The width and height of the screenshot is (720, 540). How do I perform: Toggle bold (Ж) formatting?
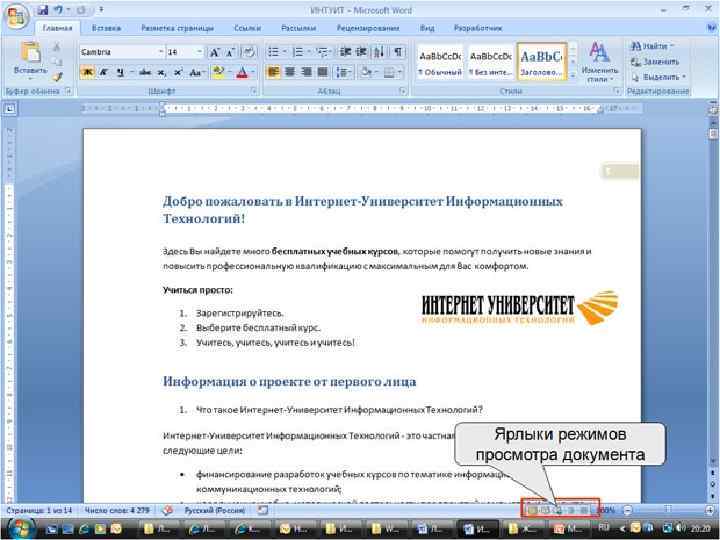(87, 73)
